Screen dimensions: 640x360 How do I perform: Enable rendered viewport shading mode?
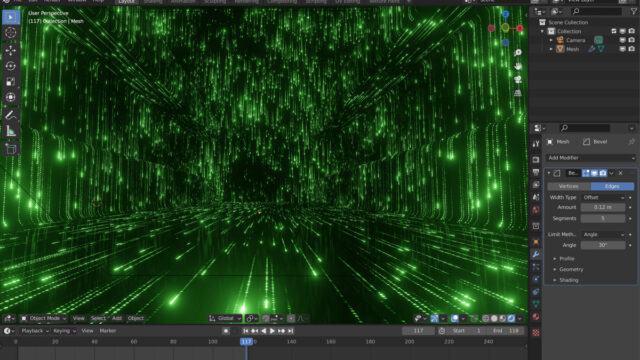511,318
